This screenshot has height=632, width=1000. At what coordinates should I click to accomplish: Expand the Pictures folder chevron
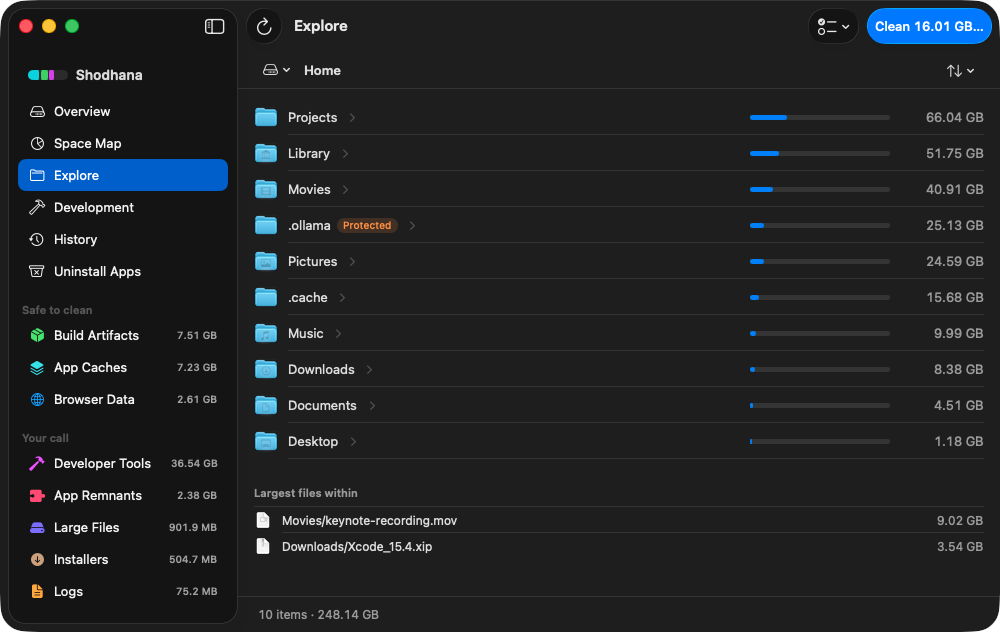[x=352, y=261]
